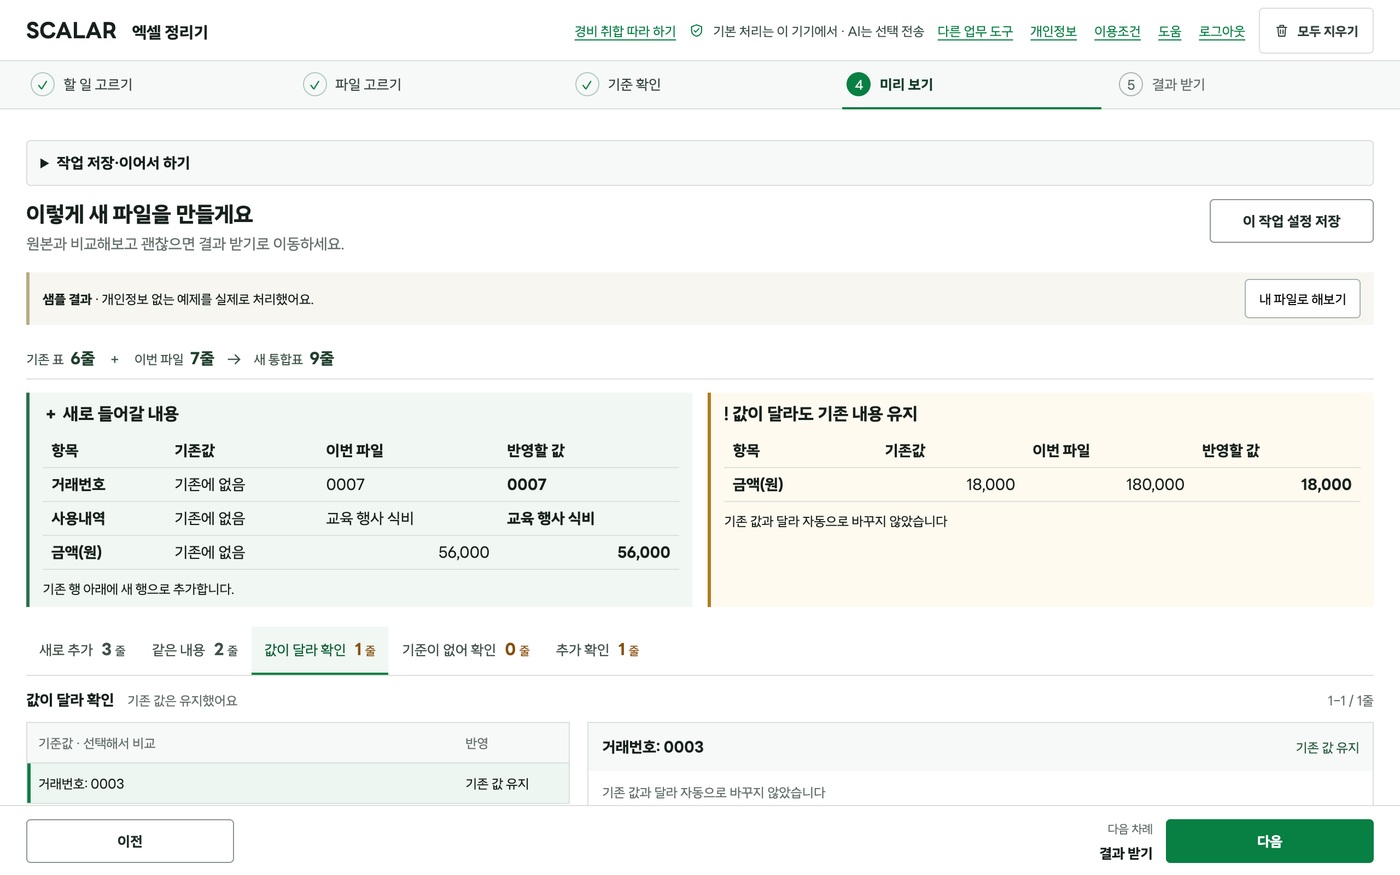This screenshot has height=875, width=1400.
Task: Open 개인정보 link
Action: tap(1053, 32)
